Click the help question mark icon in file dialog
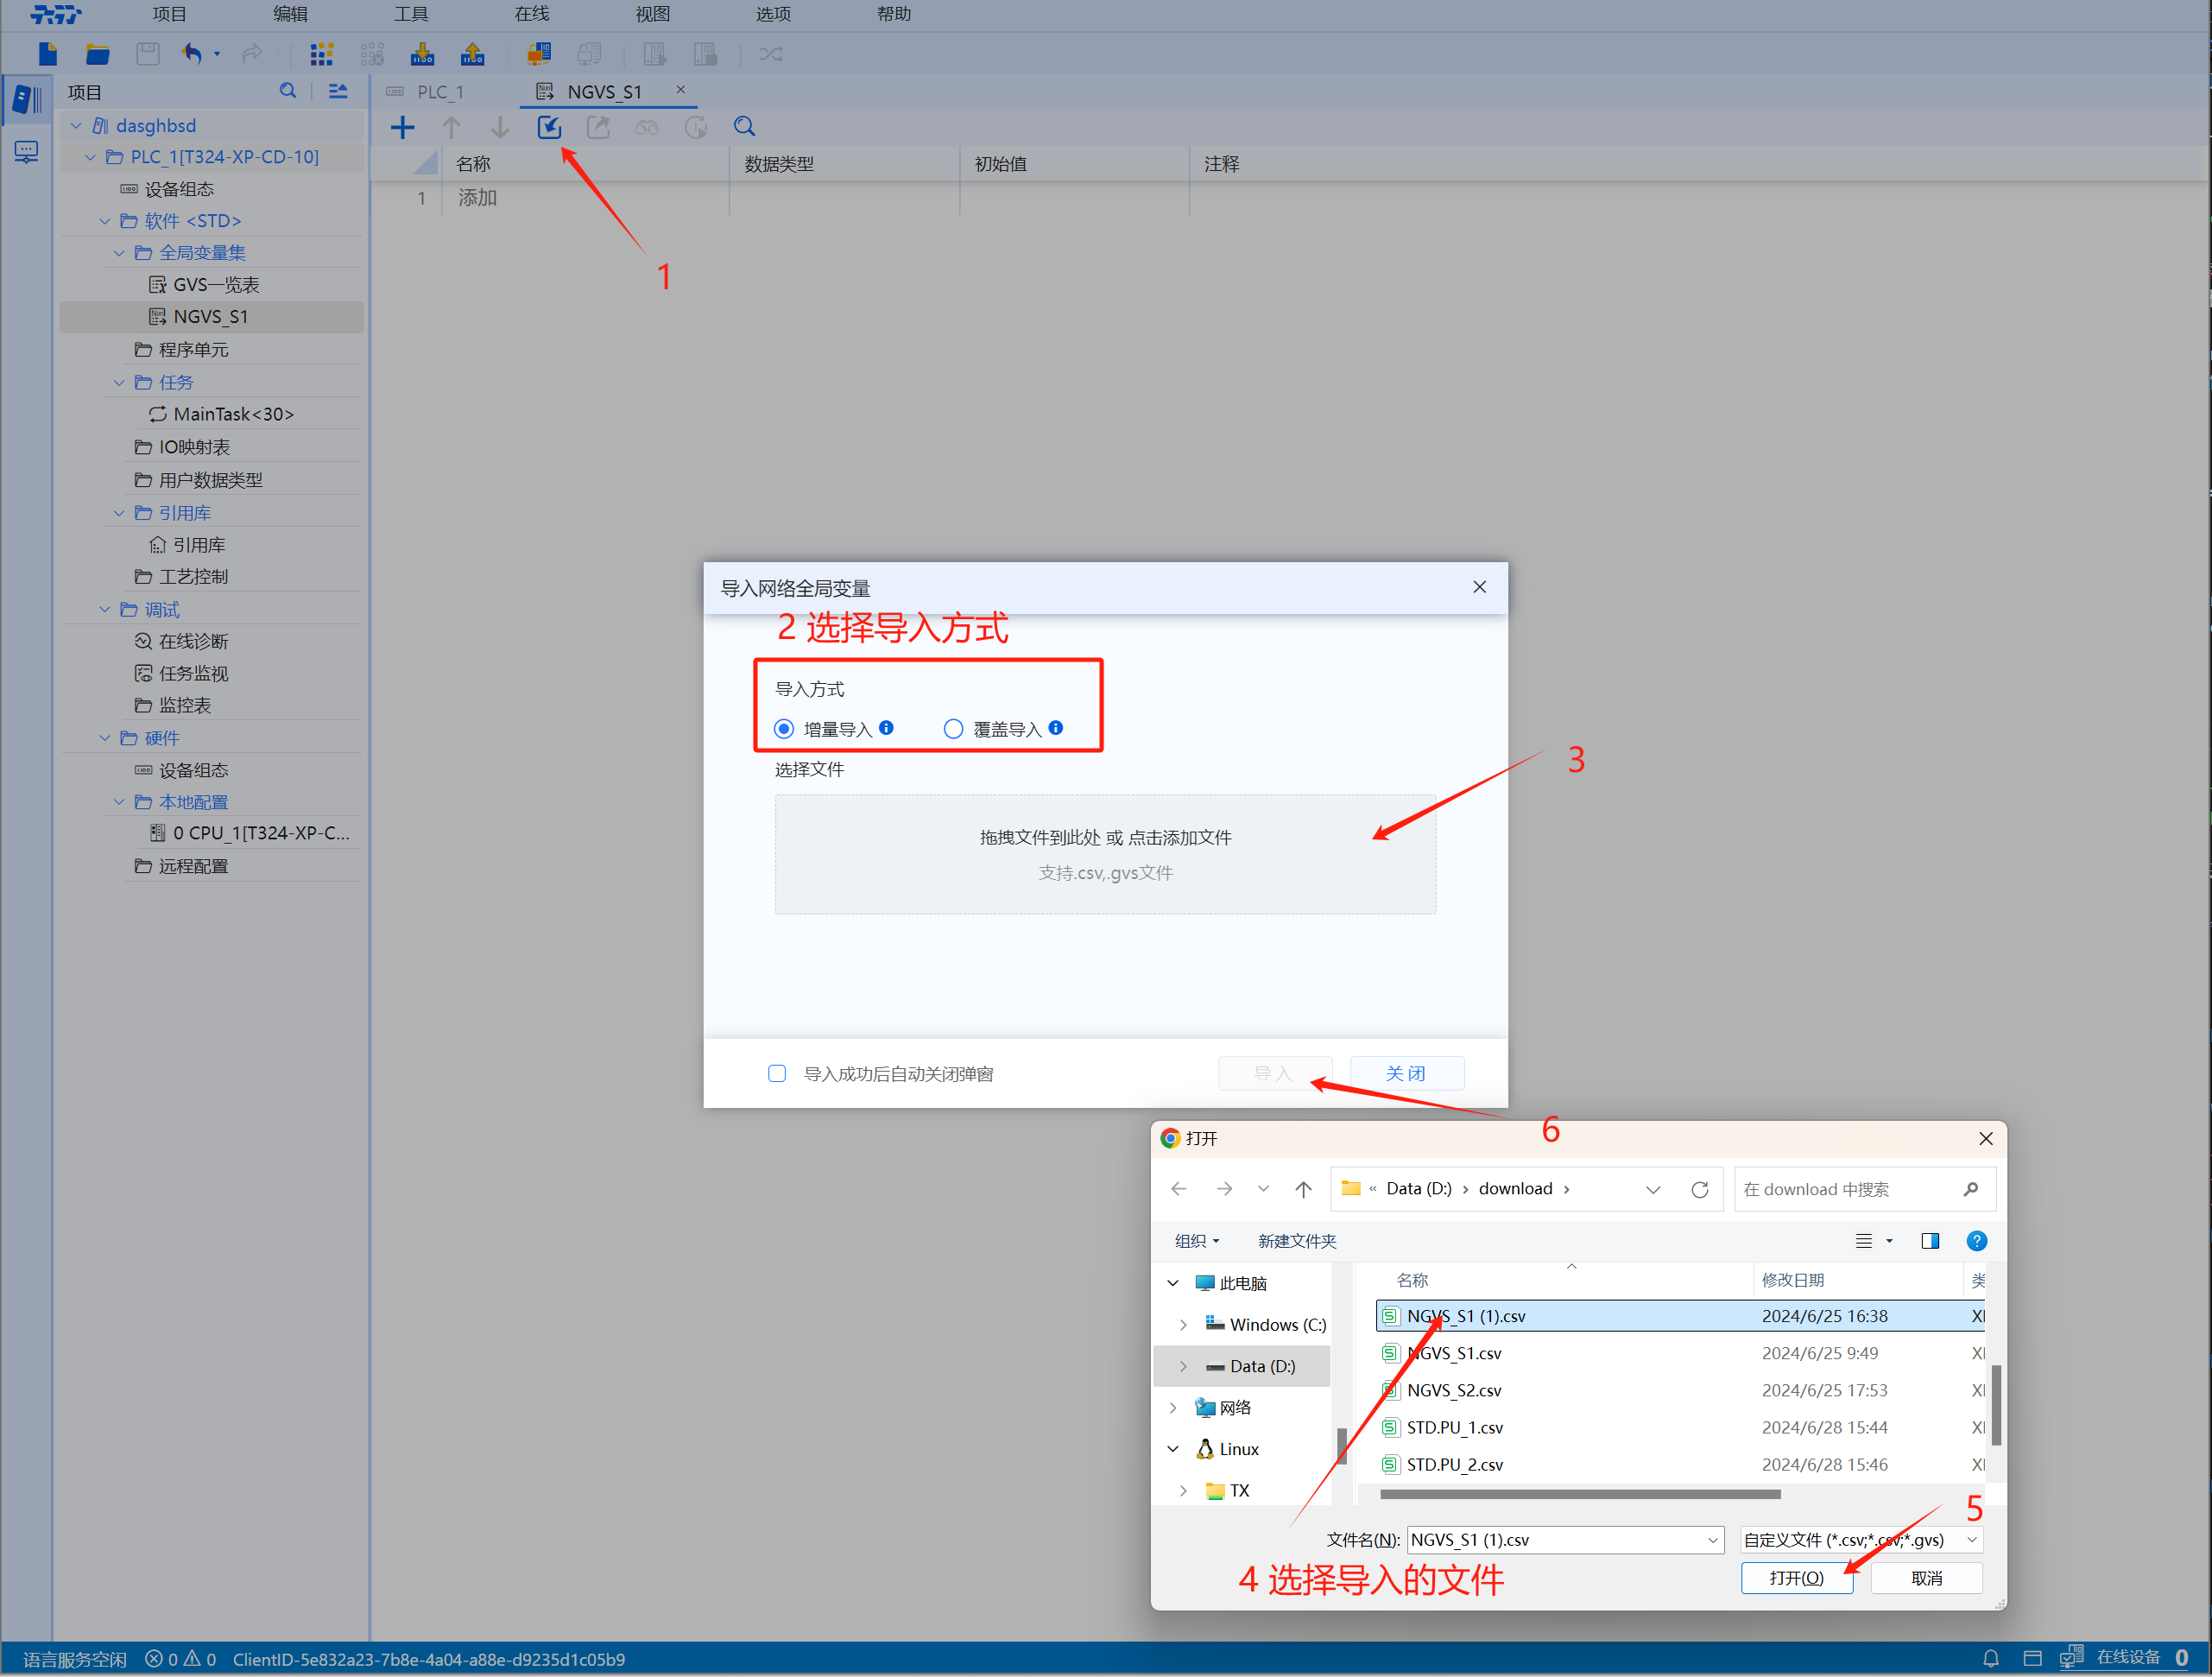This screenshot has height=1677, width=2212. 1976,1241
